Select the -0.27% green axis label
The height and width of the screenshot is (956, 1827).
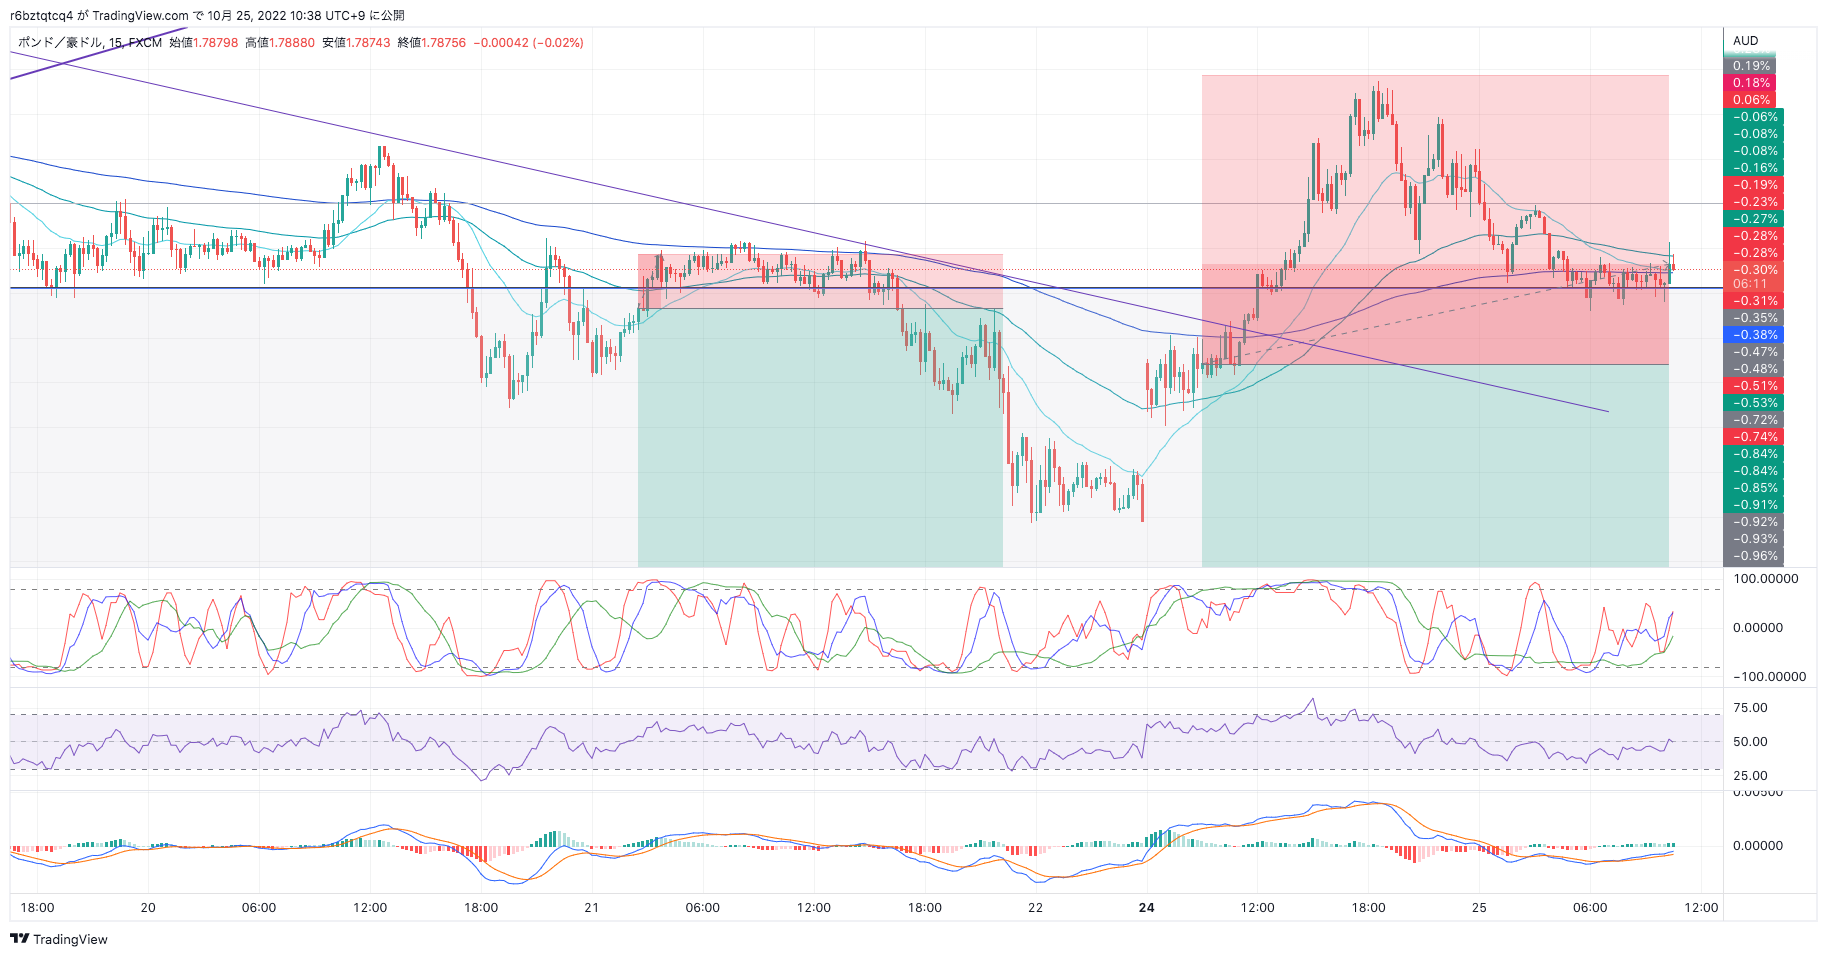(1755, 219)
